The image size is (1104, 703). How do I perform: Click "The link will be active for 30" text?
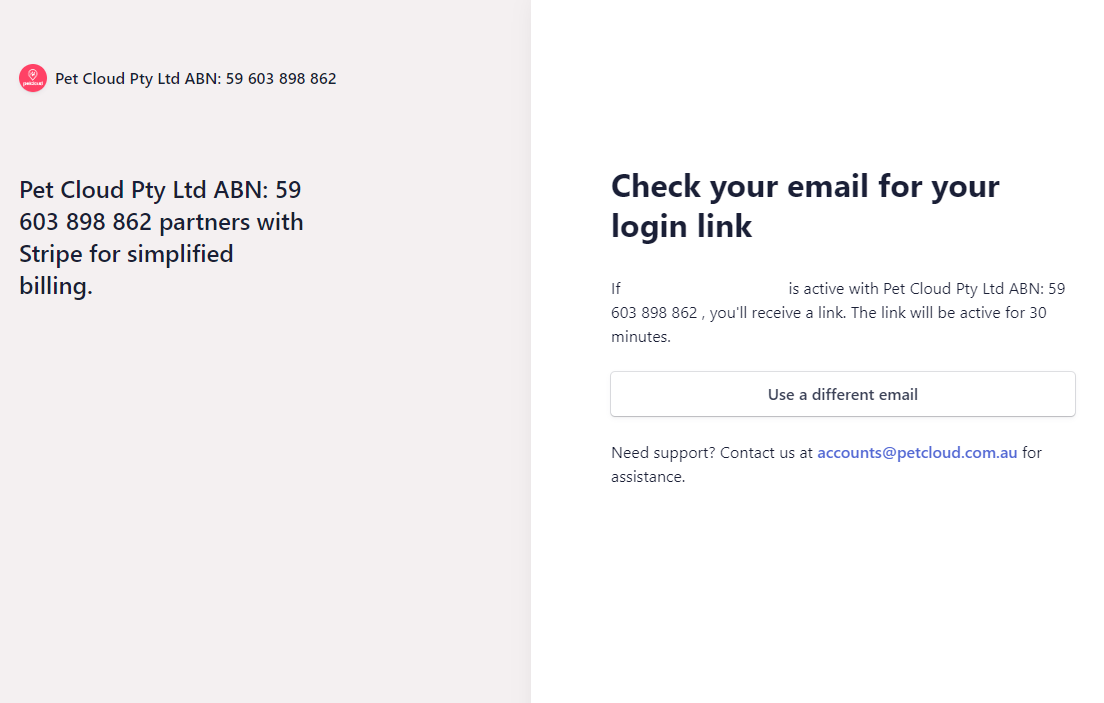(948, 313)
